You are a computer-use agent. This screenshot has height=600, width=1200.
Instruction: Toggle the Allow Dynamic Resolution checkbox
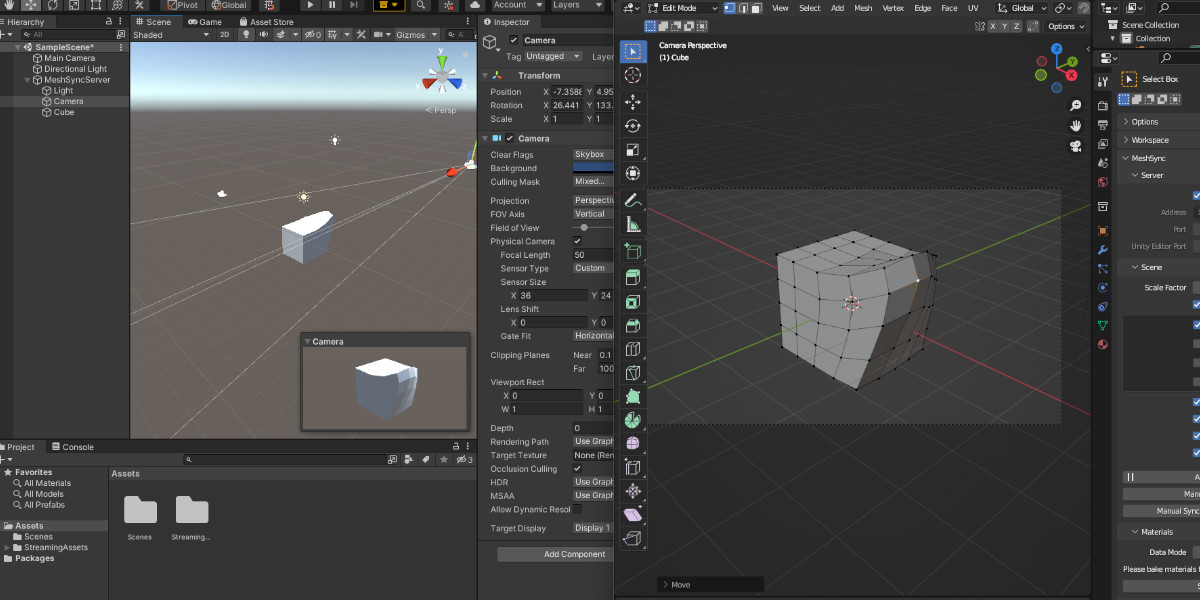(577, 509)
